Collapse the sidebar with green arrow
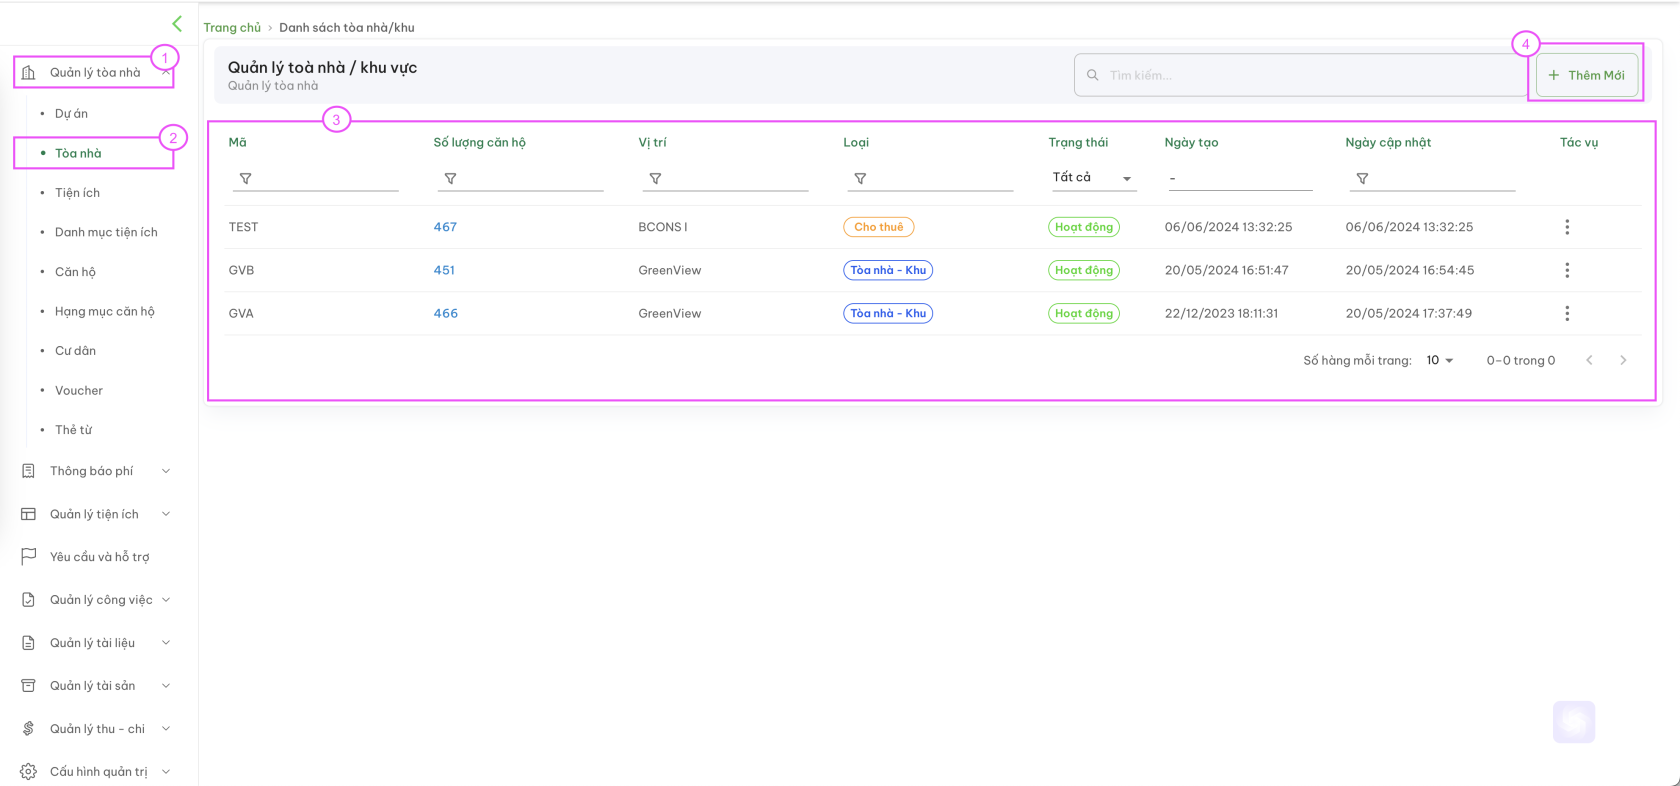 [177, 23]
